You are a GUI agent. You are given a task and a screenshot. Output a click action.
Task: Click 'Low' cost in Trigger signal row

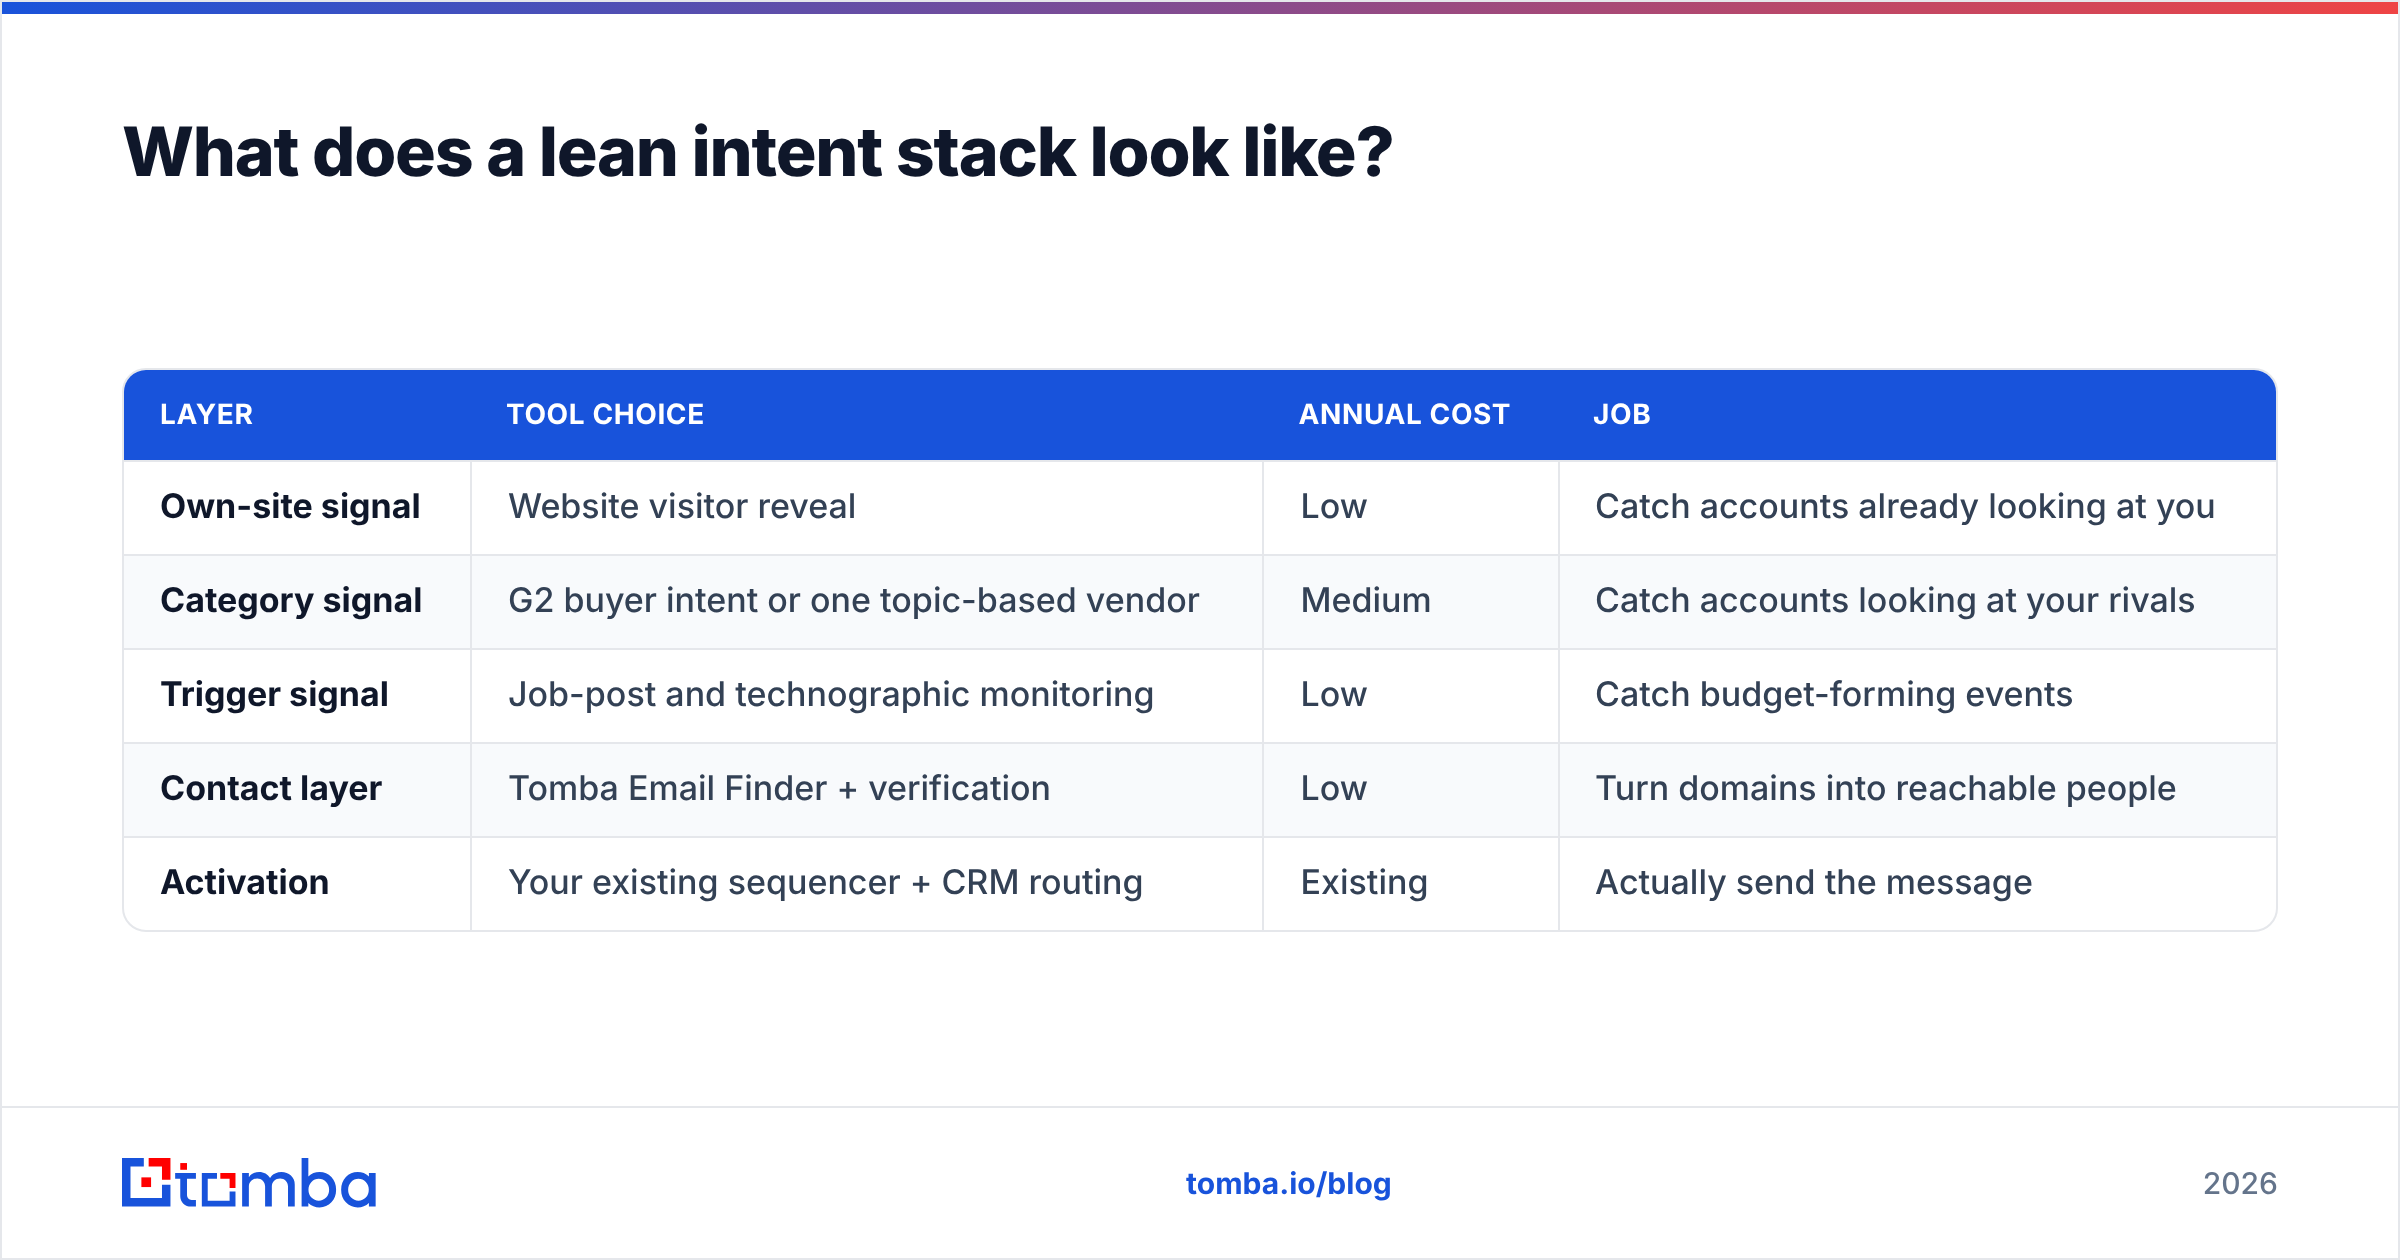pyautogui.click(x=1334, y=695)
